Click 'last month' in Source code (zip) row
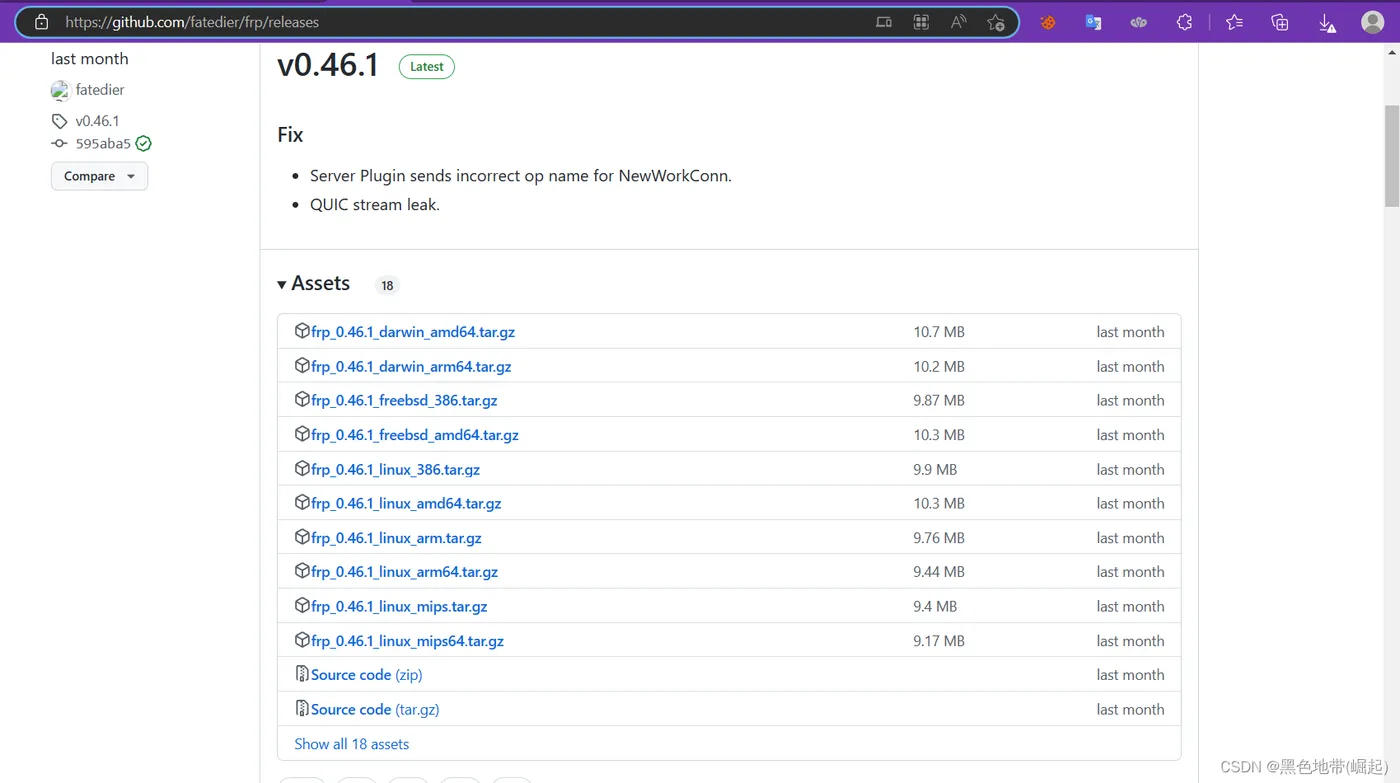Image resolution: width=1400 pixels, height=783 pixels. click(x=1130, y=675)
